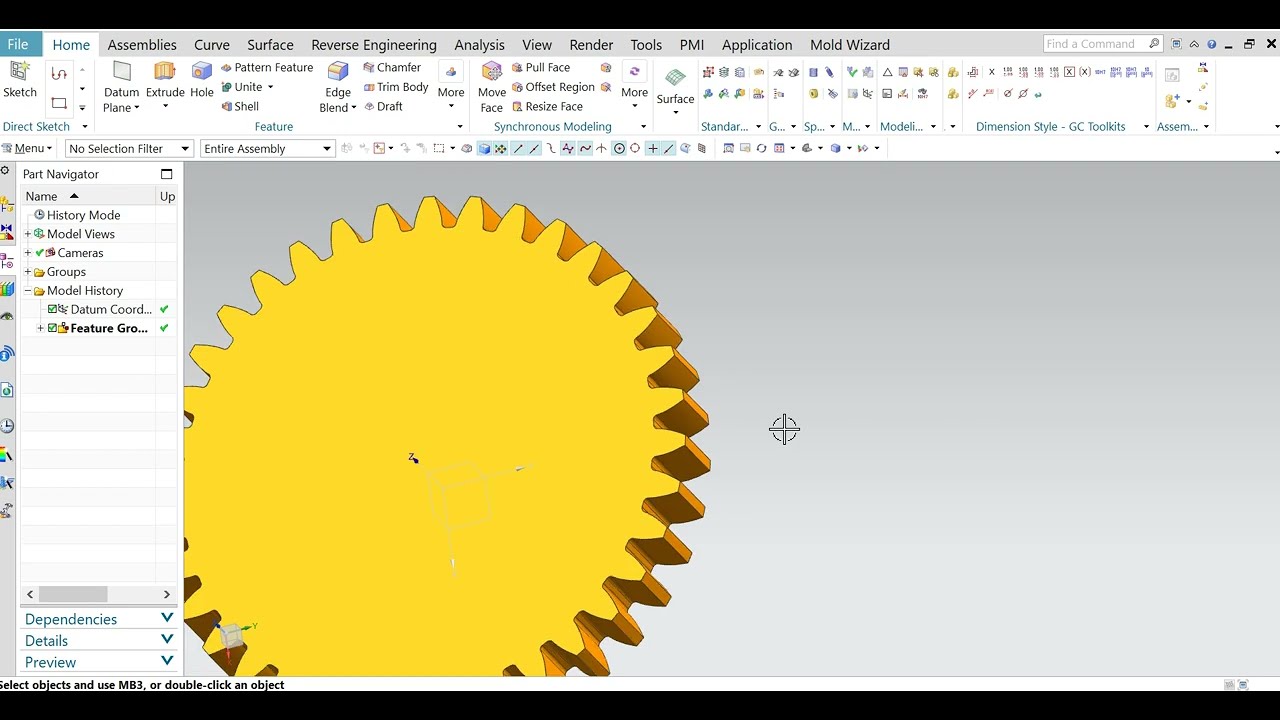Select the Hole feature tool
The image size is (1280, 720).
point(202,80)
